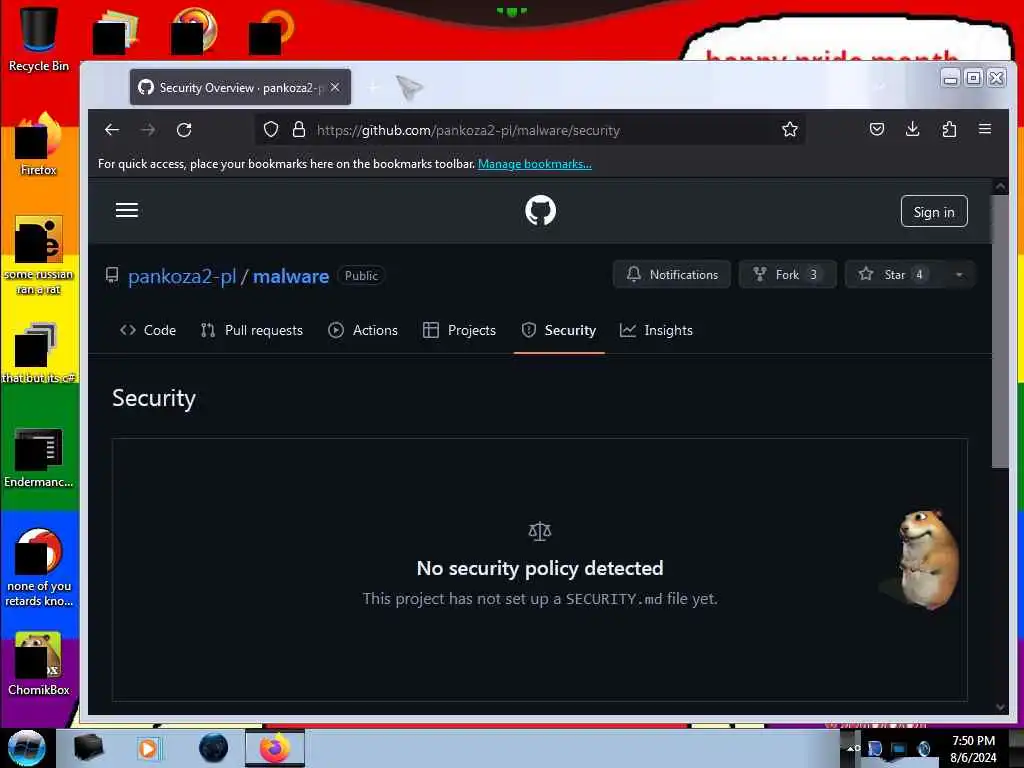The image size is (1024, 768).
Task: Click Firefox in the taskbar
Action: tap(275, 748)
